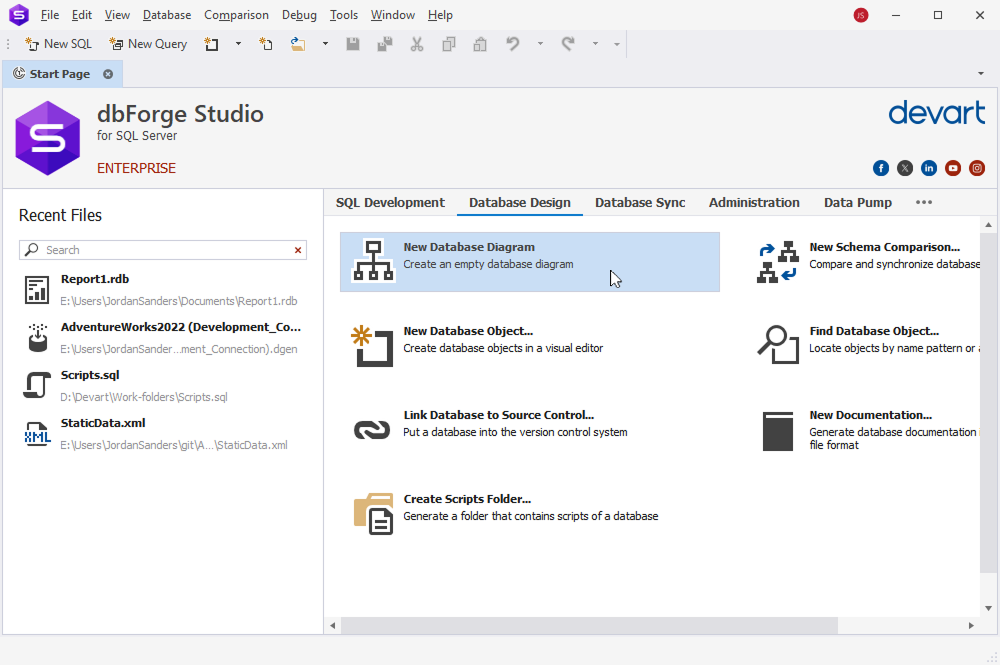Viewport: 1000px width, 665px height.
Task: Click the New Database Object icon
Action: tap(373, 343)
